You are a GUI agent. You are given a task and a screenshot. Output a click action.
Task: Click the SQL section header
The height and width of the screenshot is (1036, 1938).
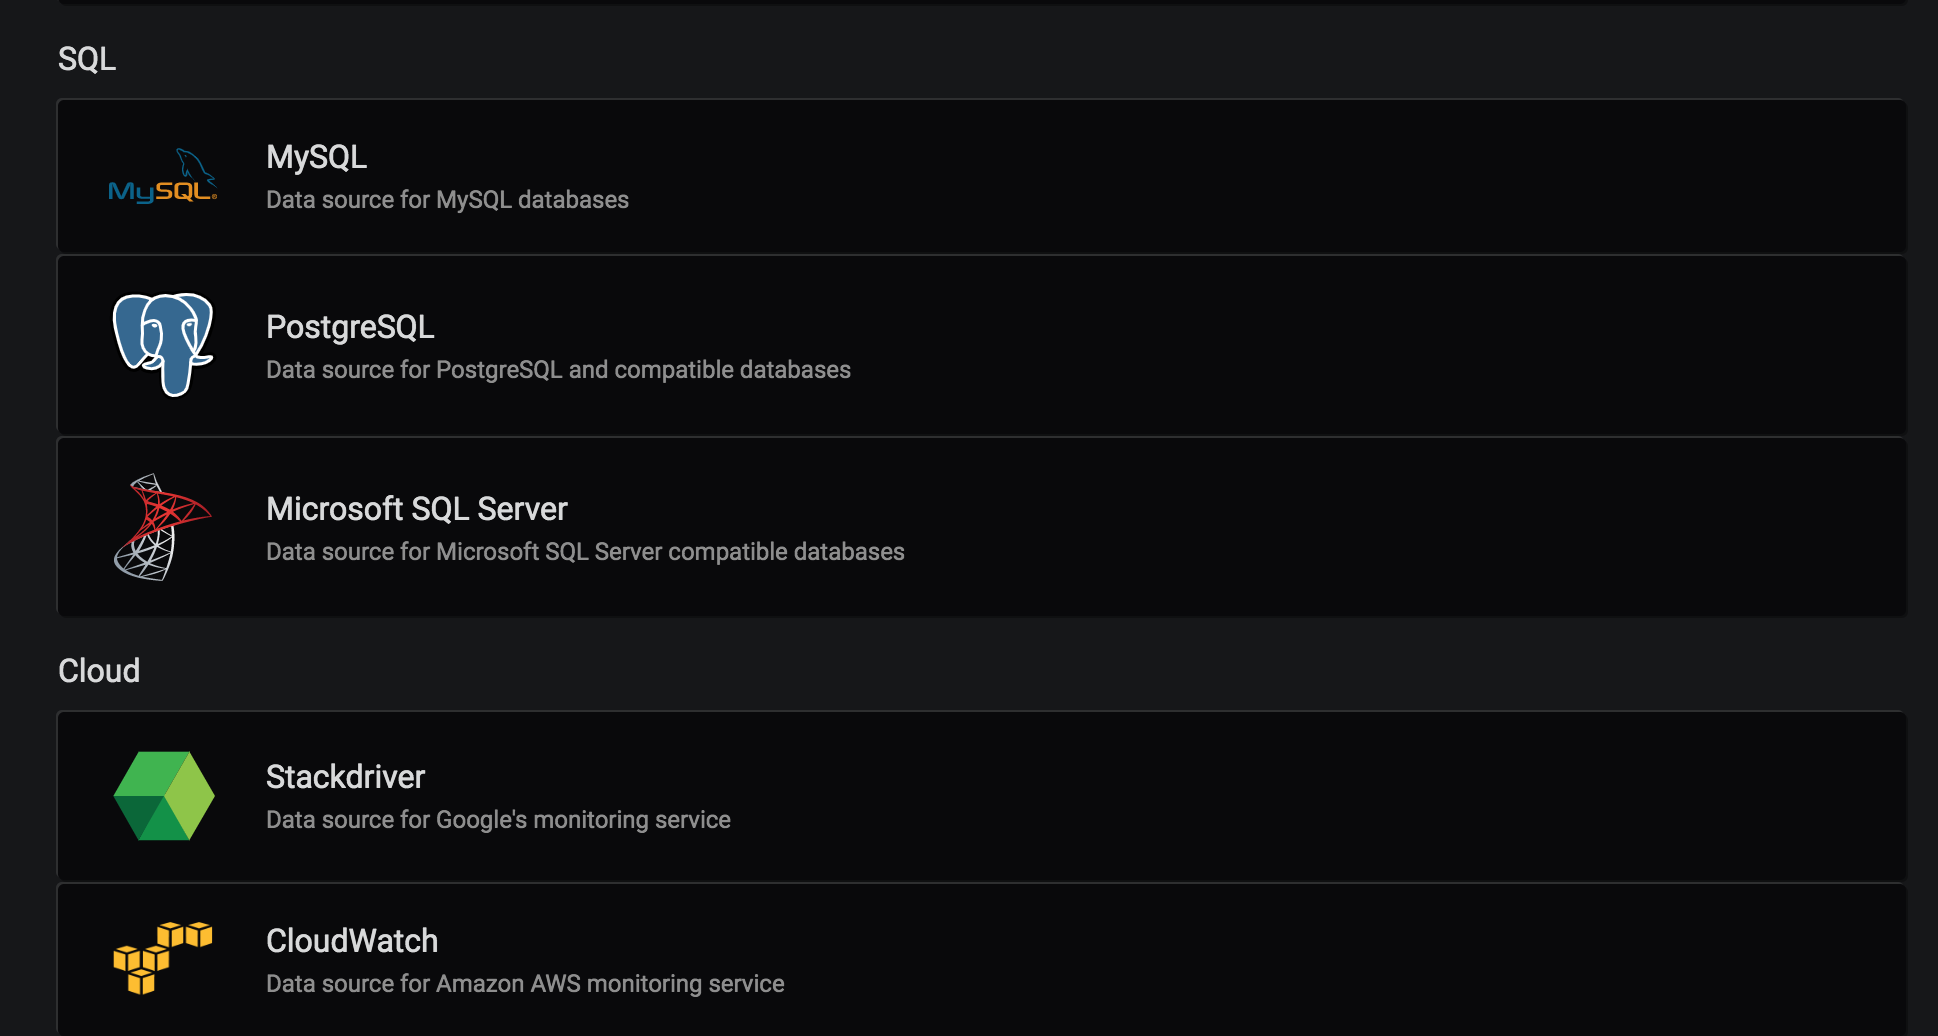[88, 59]
